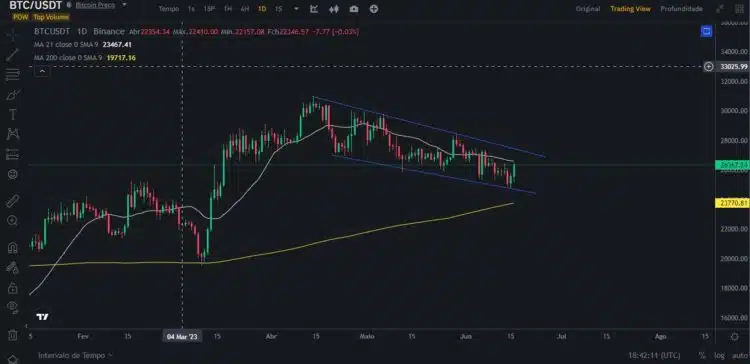750x364 pixels.
Task: Click the 04 Mar '23 date marker
Action: click(x=182, y=337)
